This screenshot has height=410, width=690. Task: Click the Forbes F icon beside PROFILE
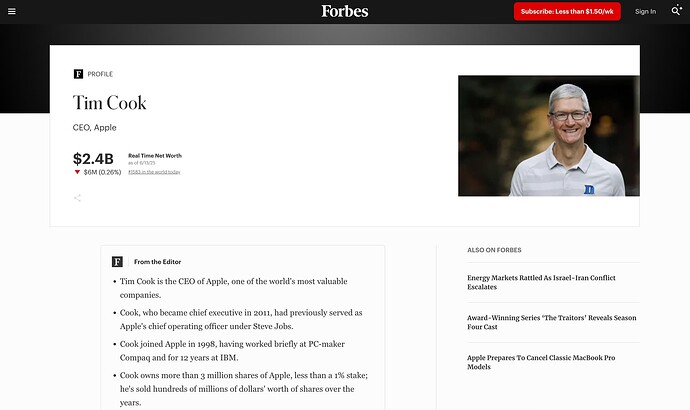tap(78, 74)
